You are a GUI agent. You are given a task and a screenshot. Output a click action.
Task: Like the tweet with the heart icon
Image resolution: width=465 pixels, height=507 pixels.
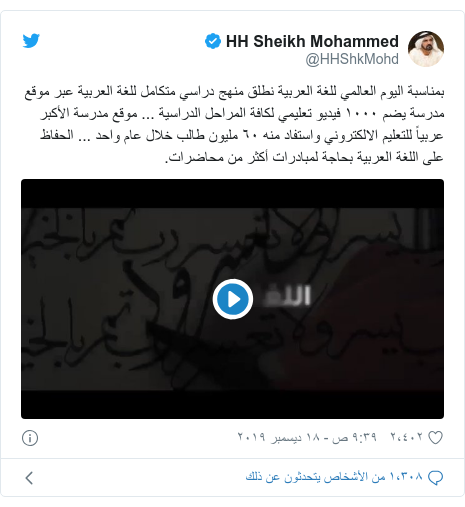point(435,438)
